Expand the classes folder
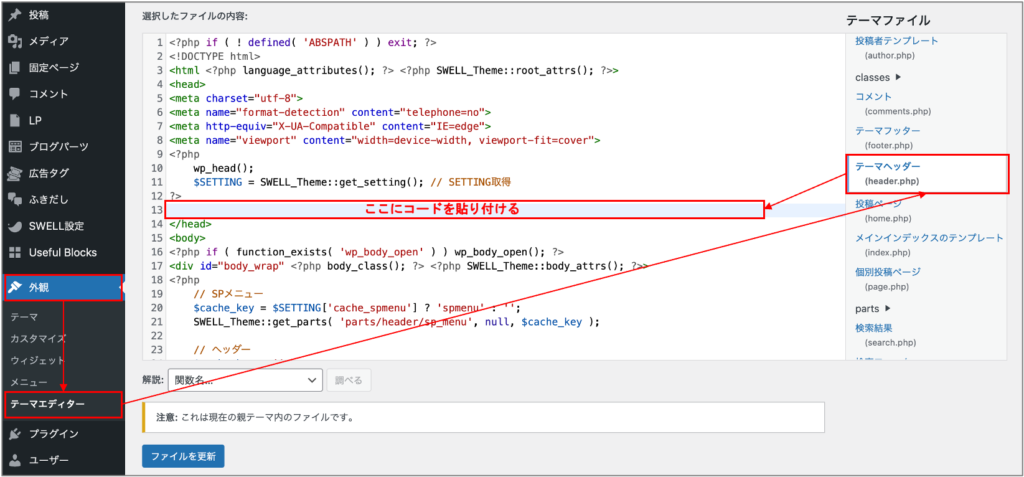 (x=878, y=77)
